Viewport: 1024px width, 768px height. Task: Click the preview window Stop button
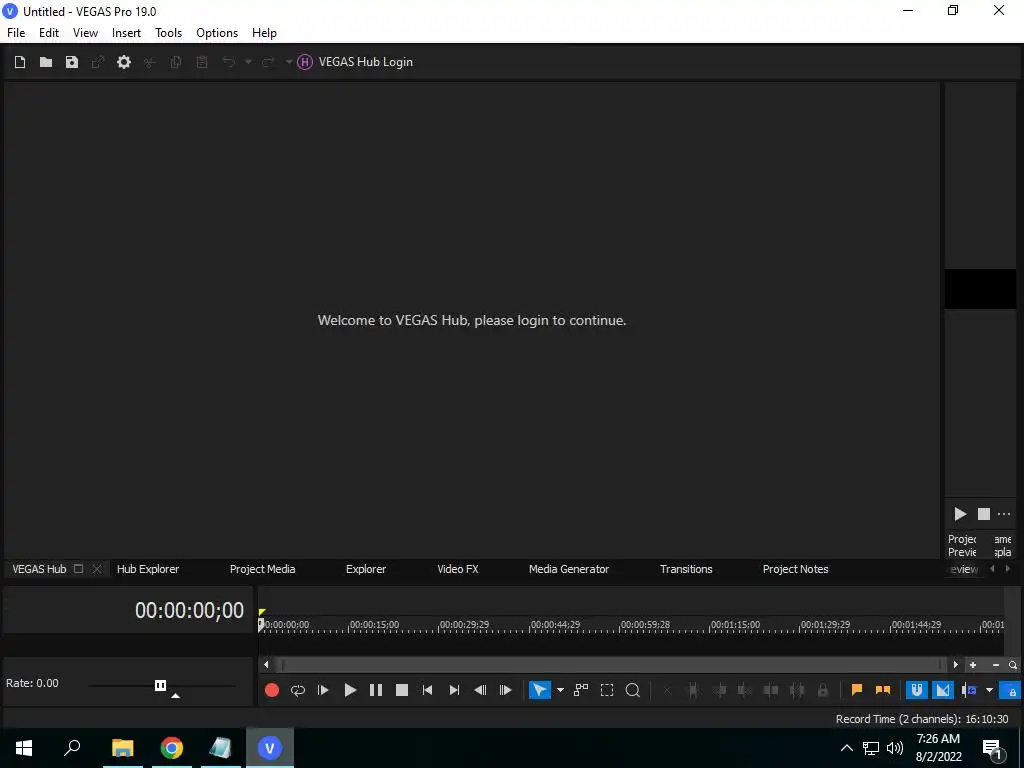[984, 515]
